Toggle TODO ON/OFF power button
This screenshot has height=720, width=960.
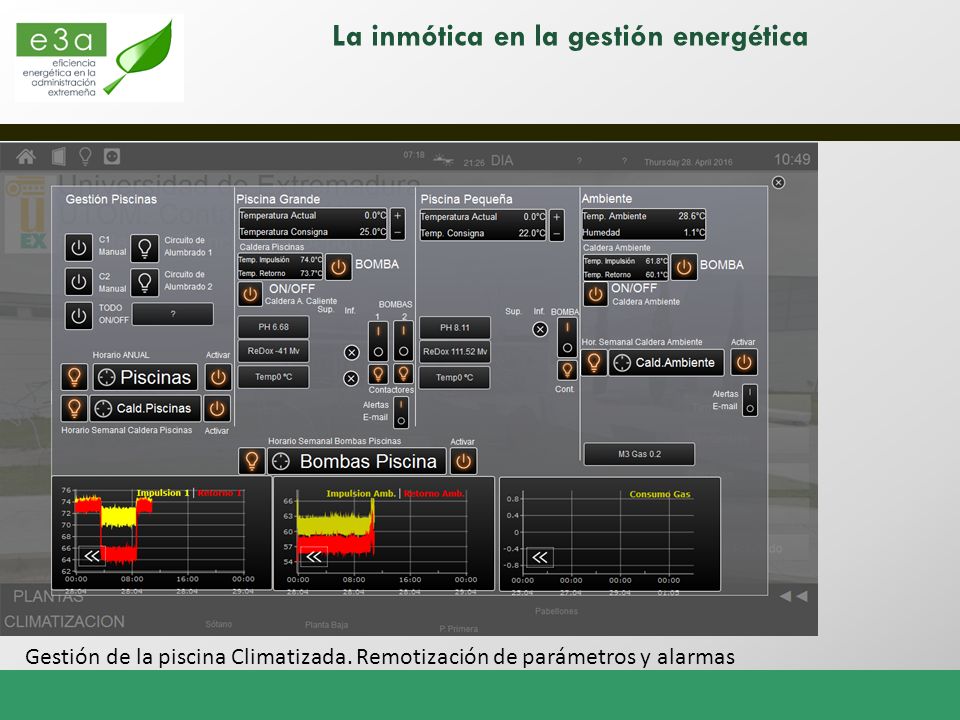pos(78,315)
